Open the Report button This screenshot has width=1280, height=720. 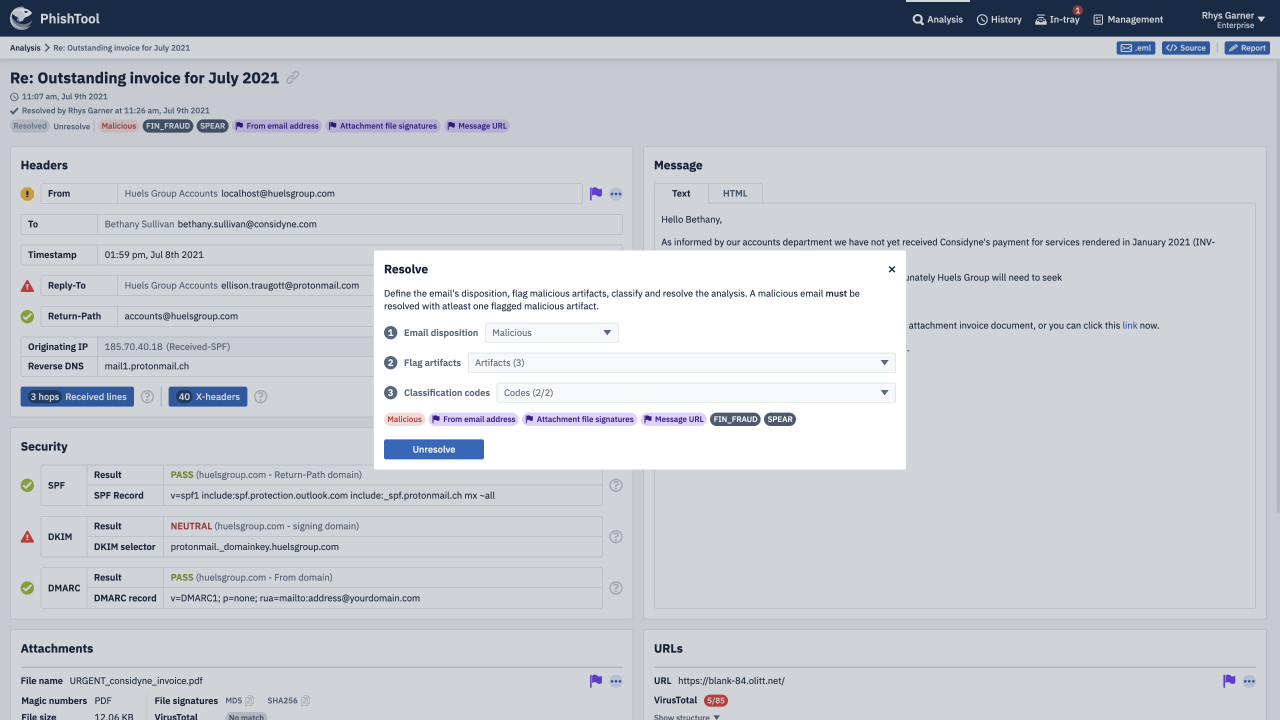(x=1247, y=48)
